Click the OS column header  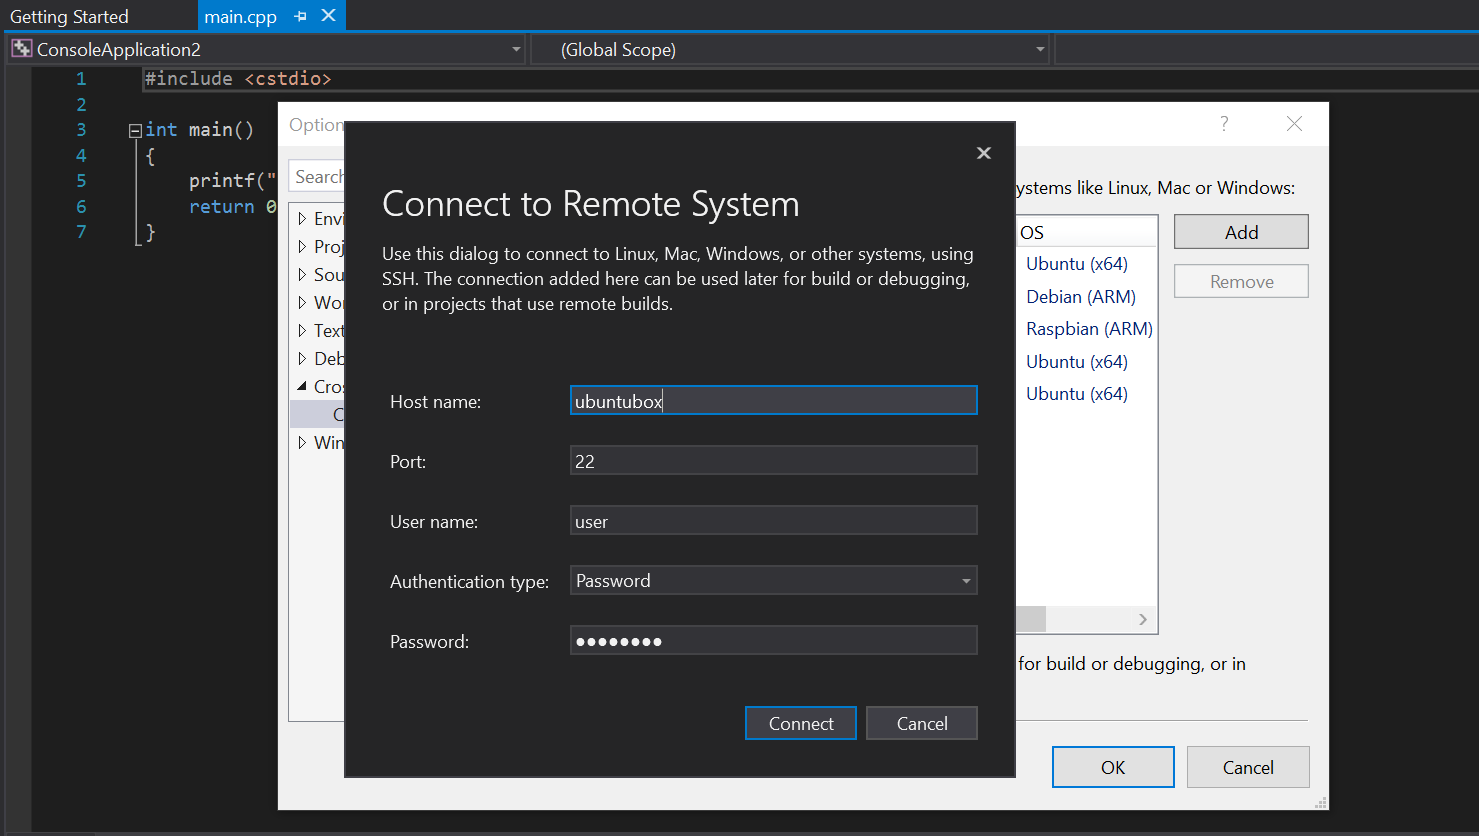1086,232
